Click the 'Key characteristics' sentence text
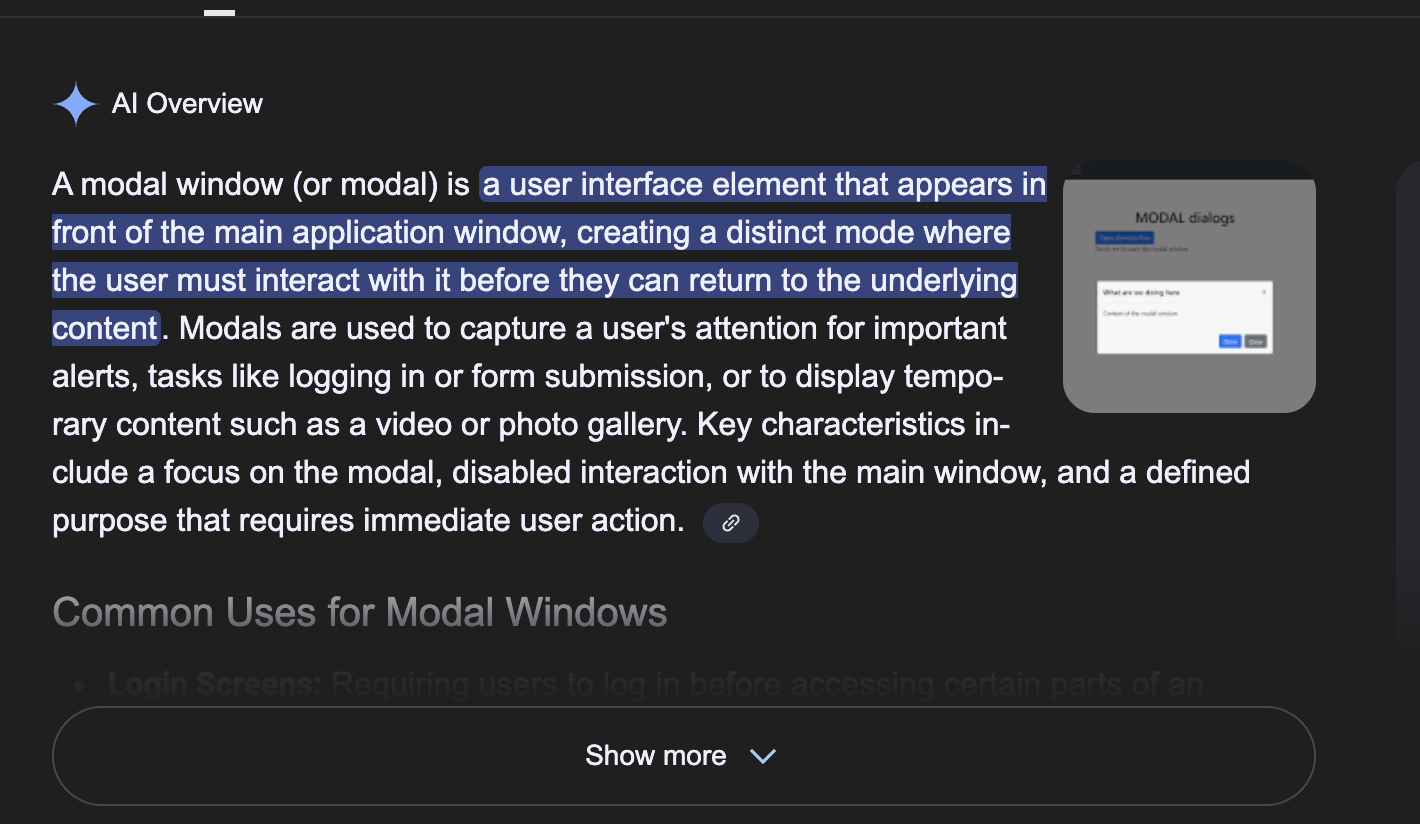The image size is (1420, 824). (651, 472)
